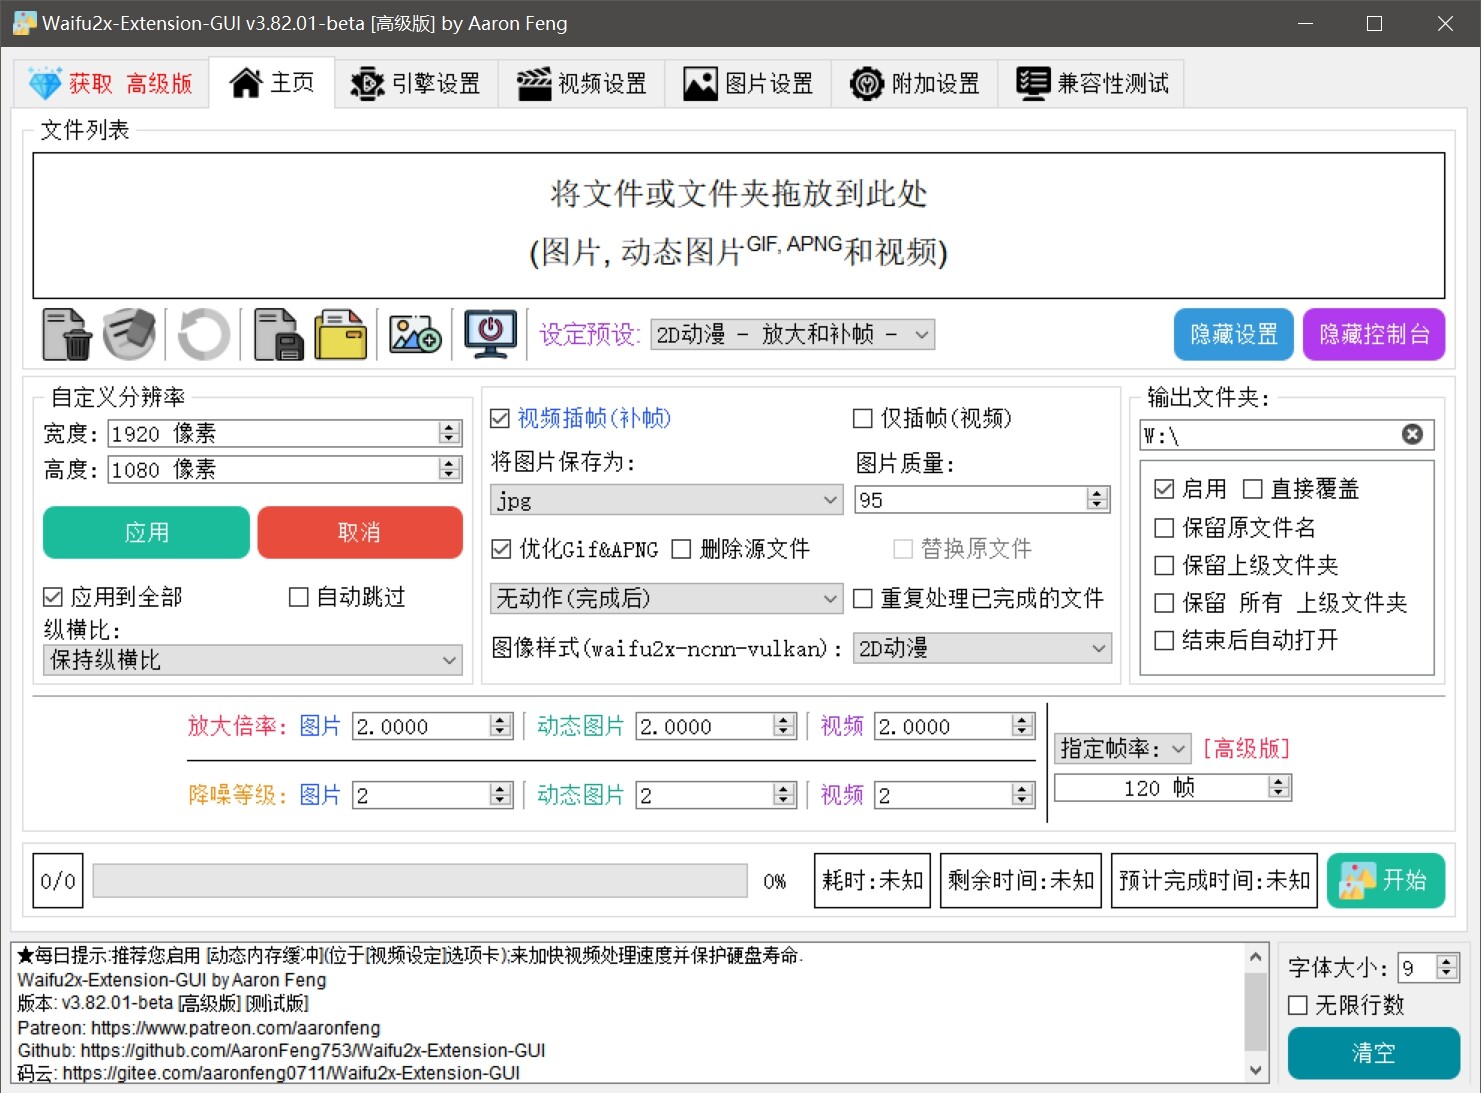
Task: Click the refresh/reset list icon
Action: pos(203,334)
